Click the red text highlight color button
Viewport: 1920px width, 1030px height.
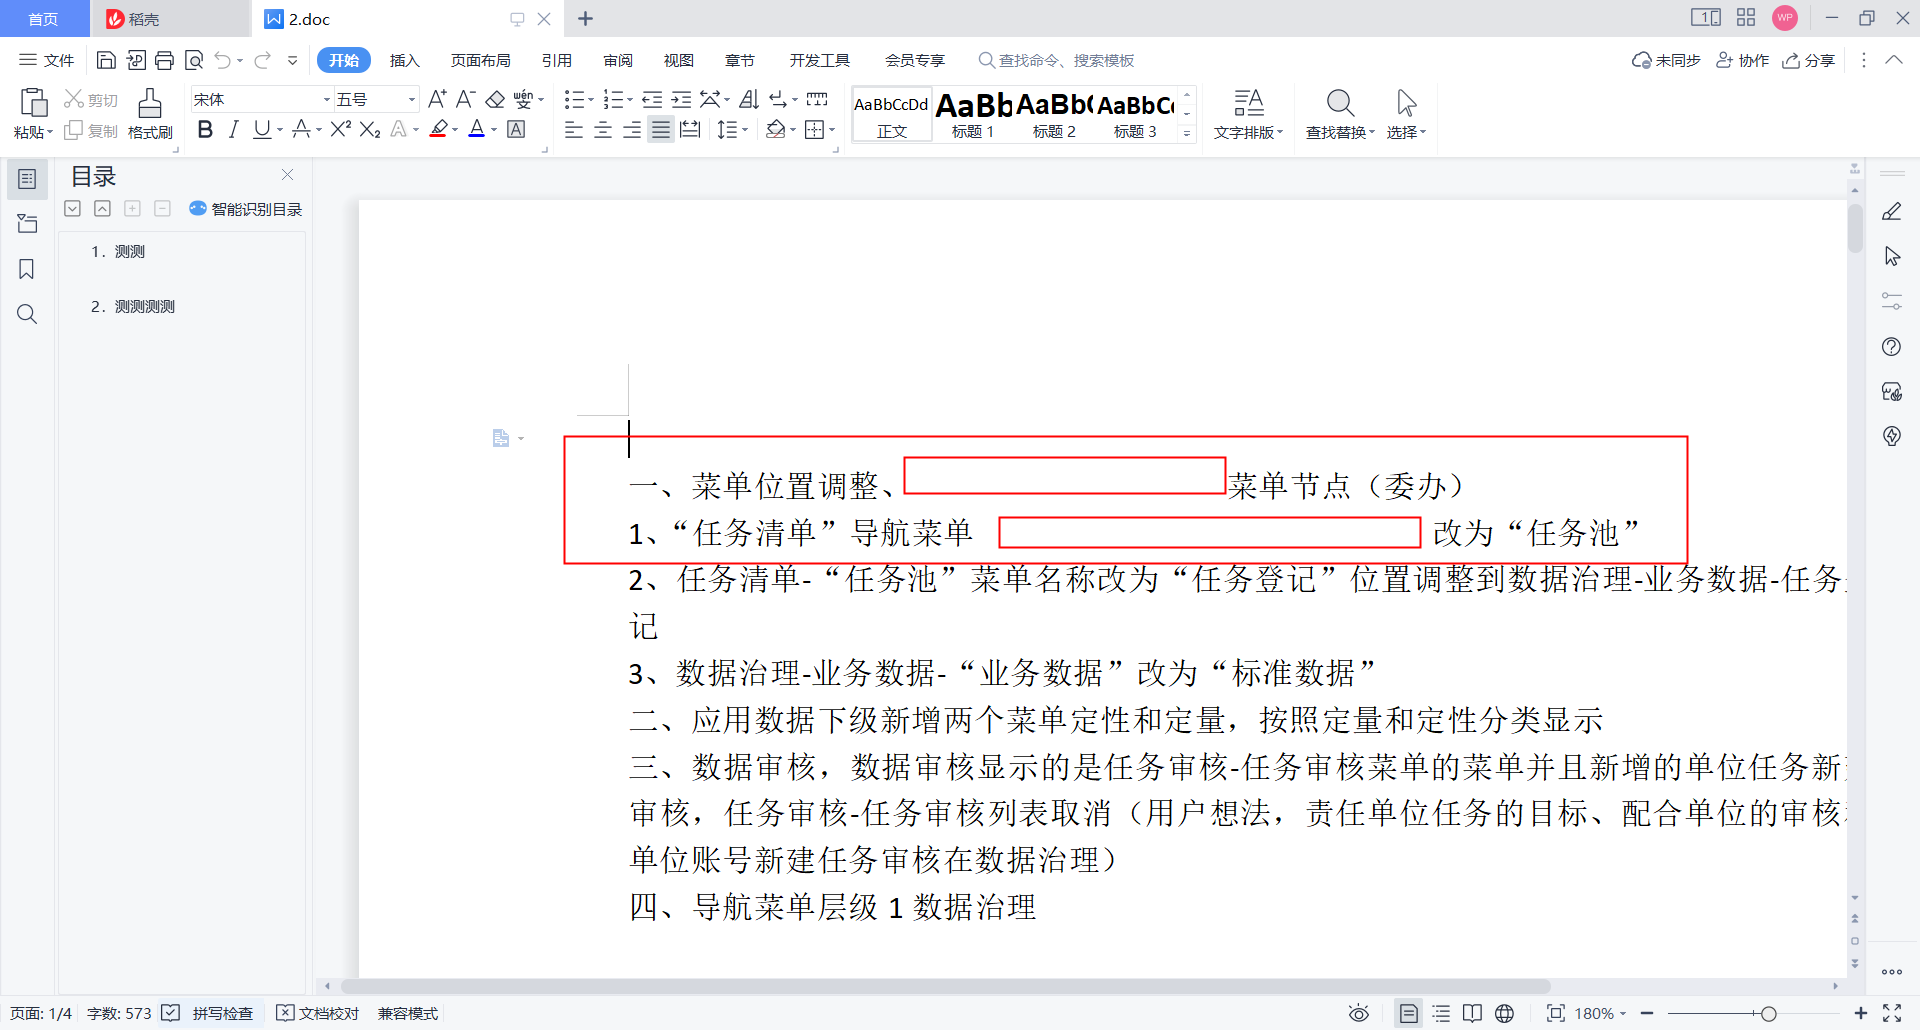point(438,129)
